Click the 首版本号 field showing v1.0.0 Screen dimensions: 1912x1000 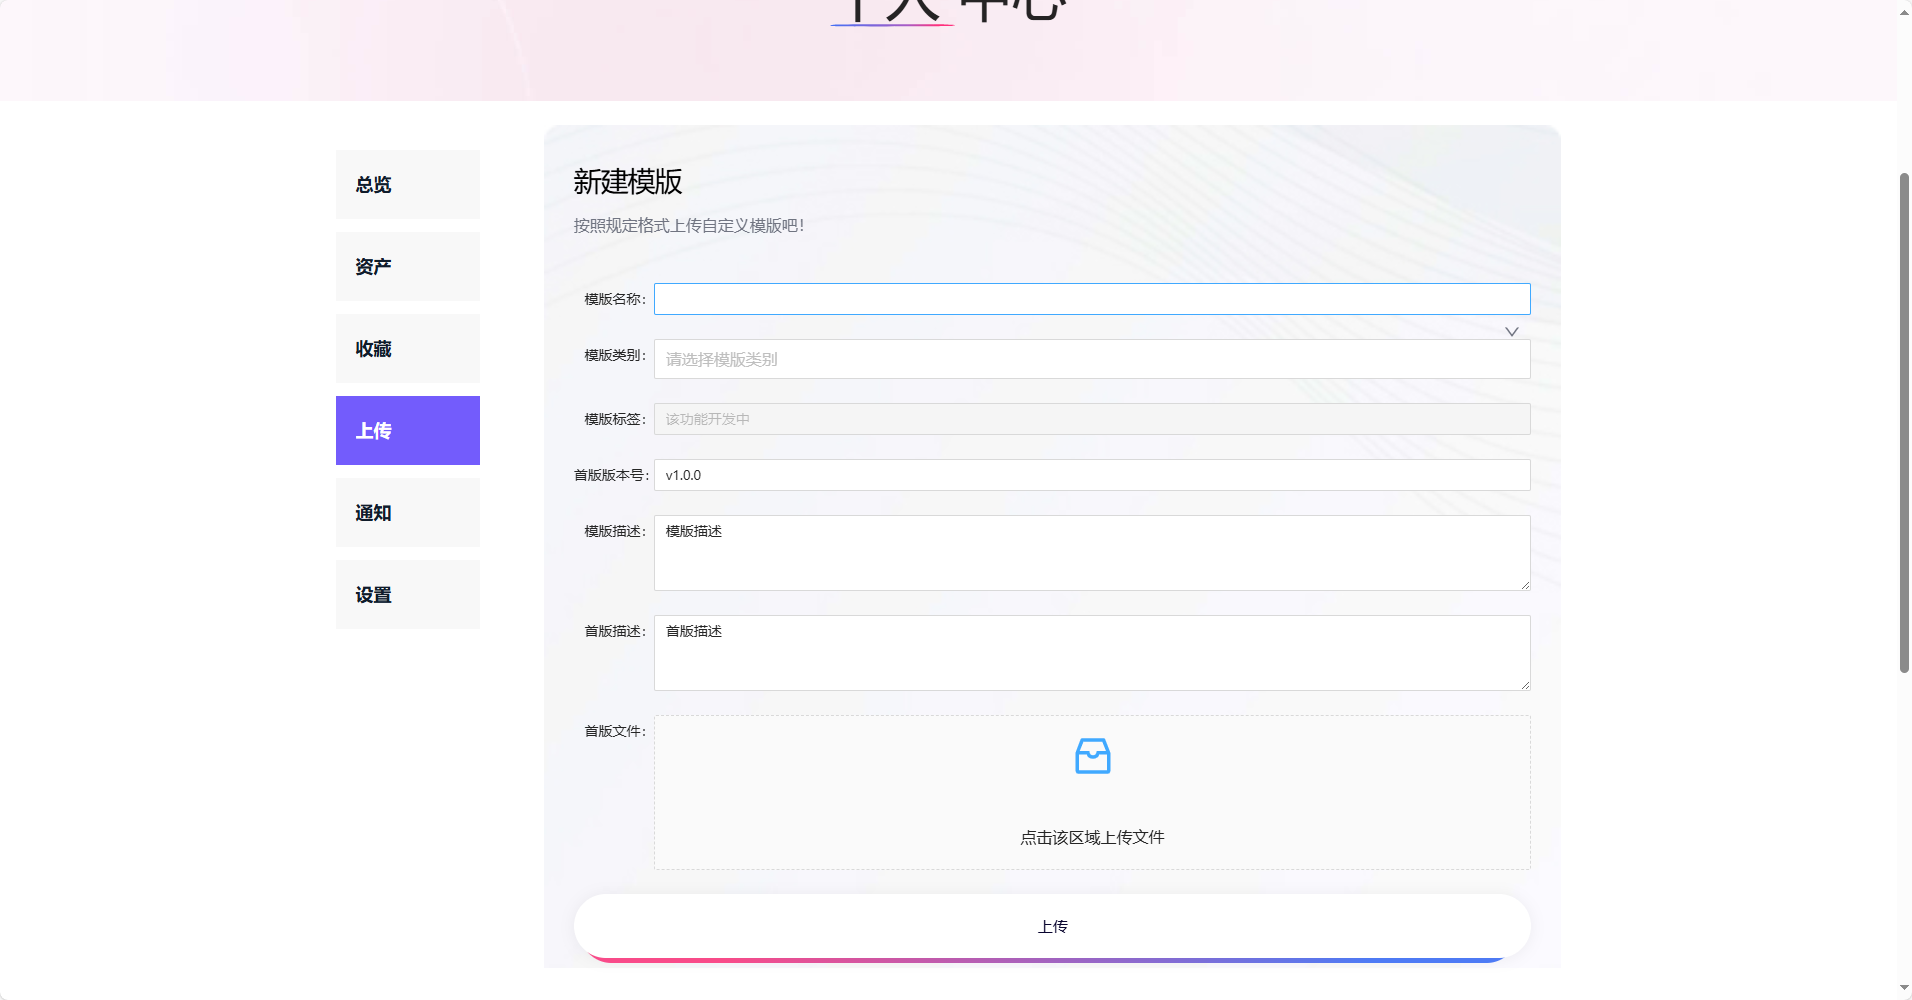(1091, 475)
